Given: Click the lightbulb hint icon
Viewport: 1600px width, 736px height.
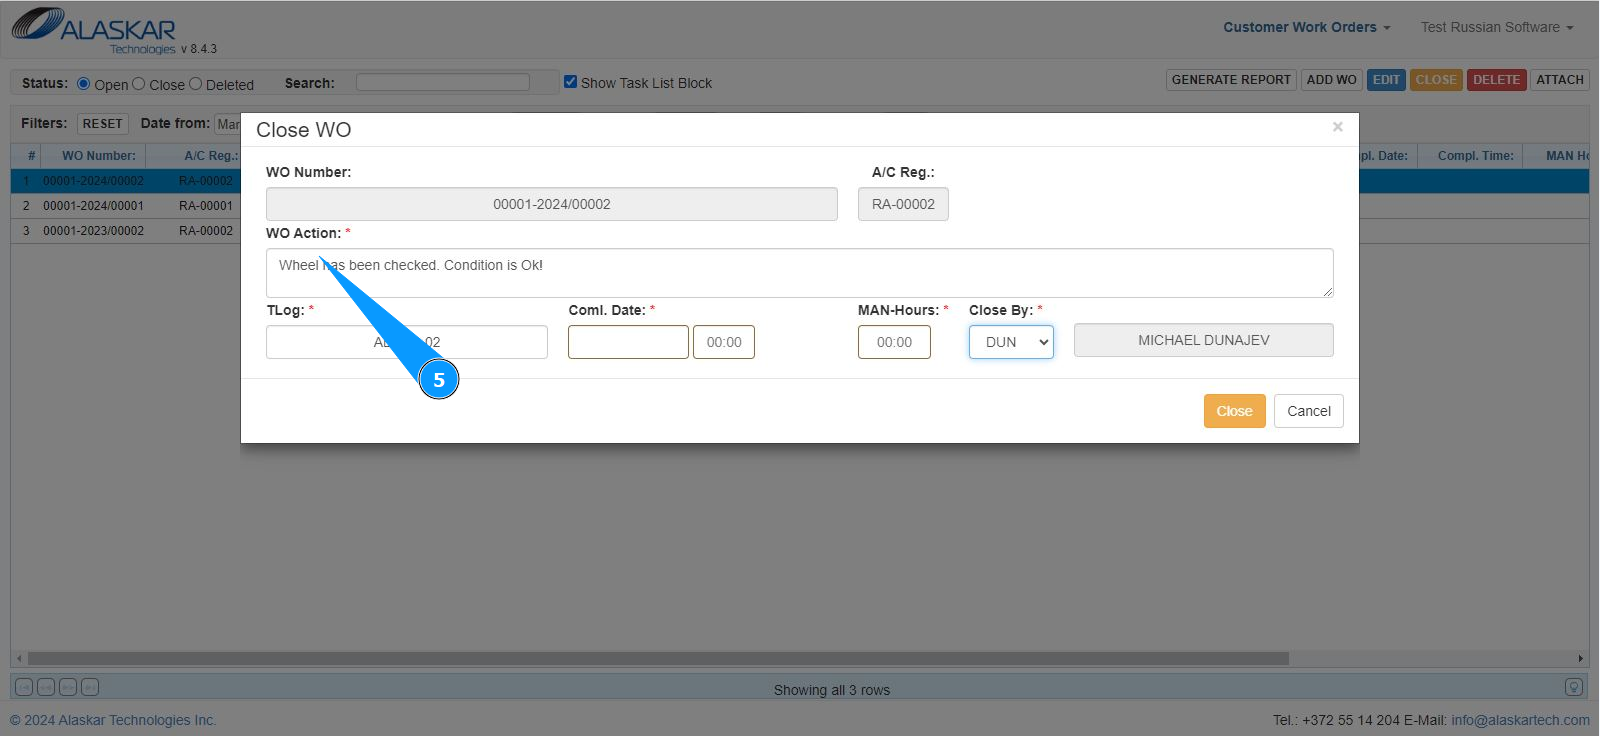Looking at the screenshot, I should click(1573, 687).
